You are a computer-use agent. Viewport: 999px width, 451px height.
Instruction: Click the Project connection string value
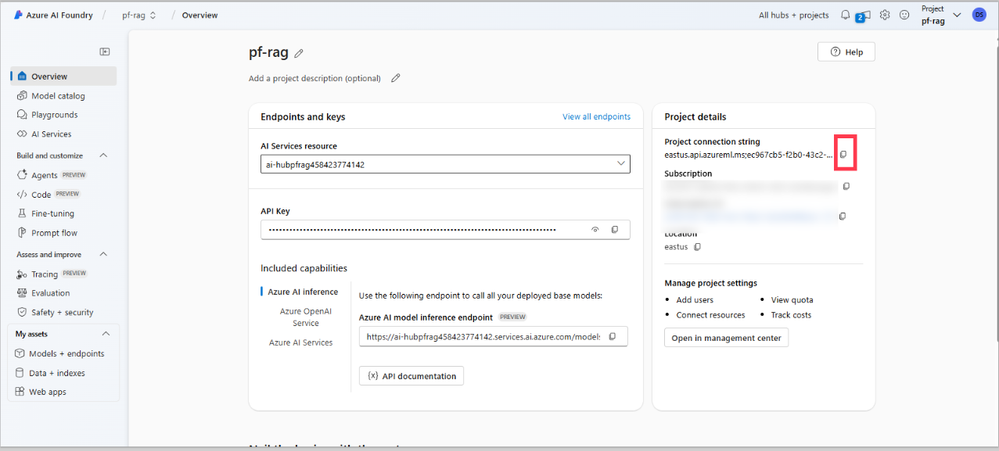click(x=748, y=155)
